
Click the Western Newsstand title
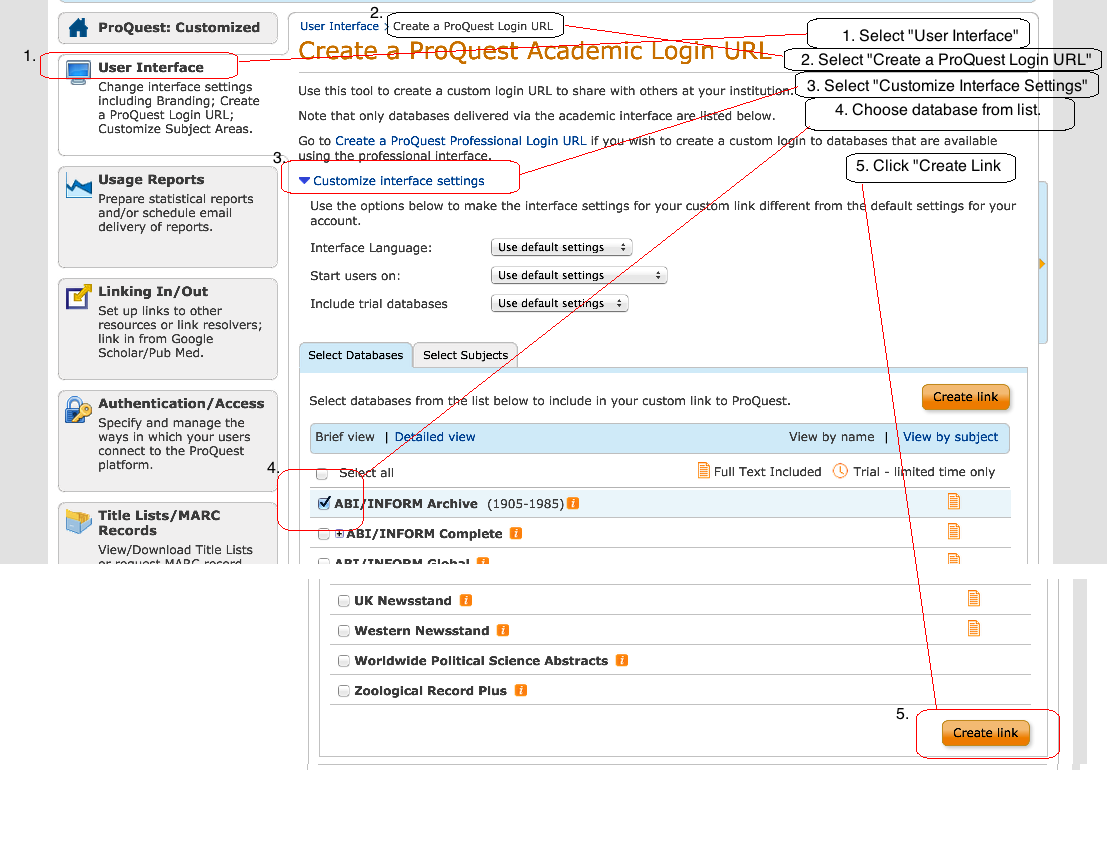pos(421,631)
